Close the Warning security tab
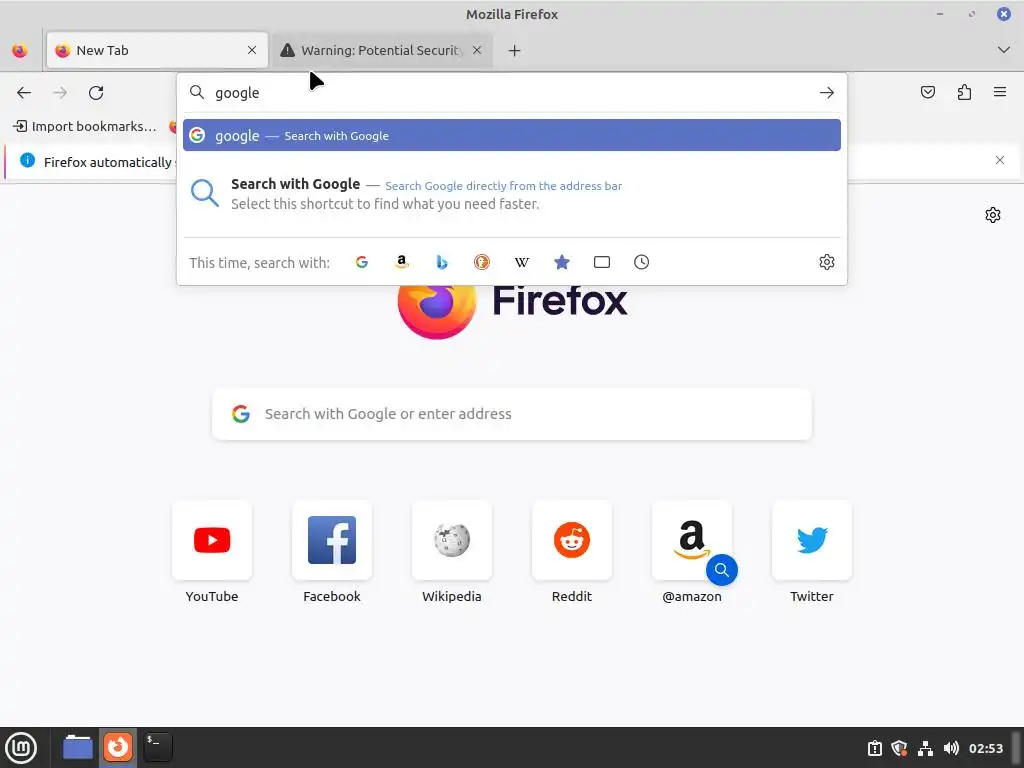Viewport: 1024px width, 768px height. (x=477, y=50)
